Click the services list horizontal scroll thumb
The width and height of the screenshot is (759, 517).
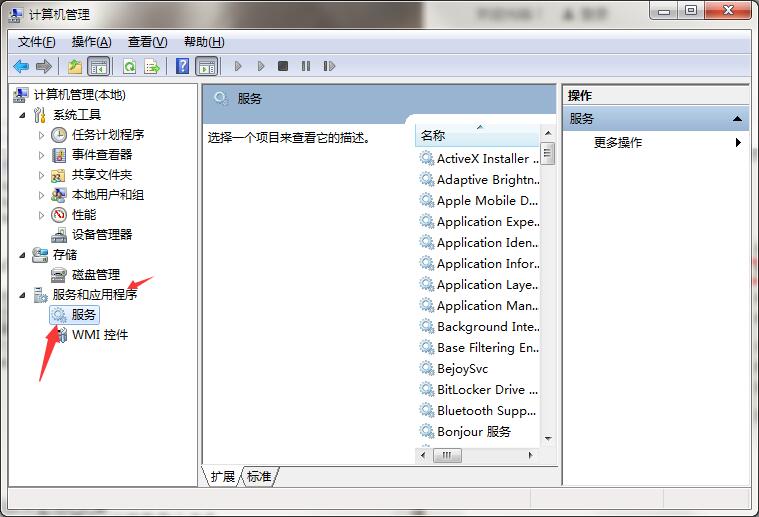[447, 455]
